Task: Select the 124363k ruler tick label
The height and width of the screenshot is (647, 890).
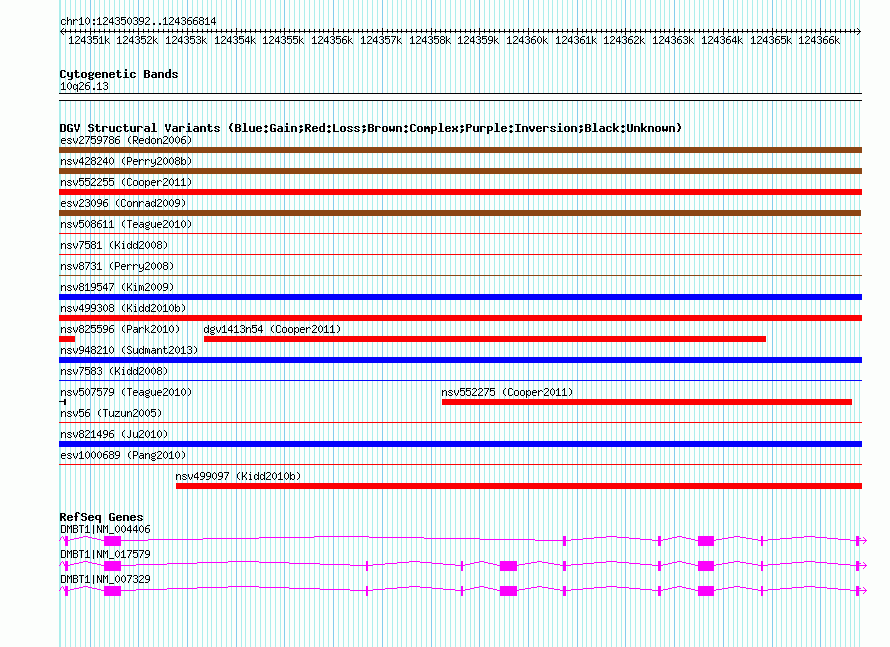Action: [673, 40]
